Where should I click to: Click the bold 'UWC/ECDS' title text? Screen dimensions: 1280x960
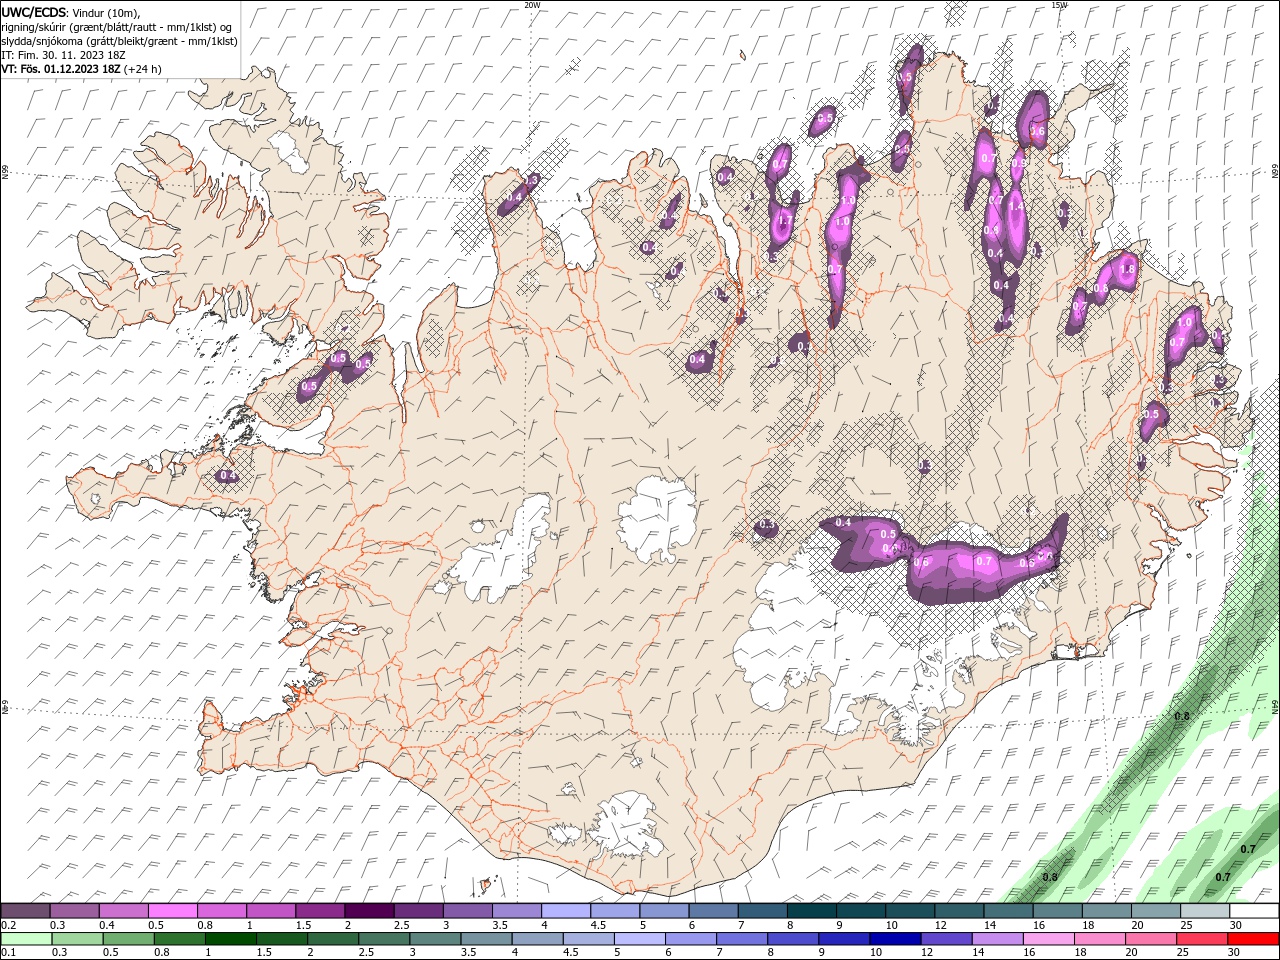coord(34,12)
